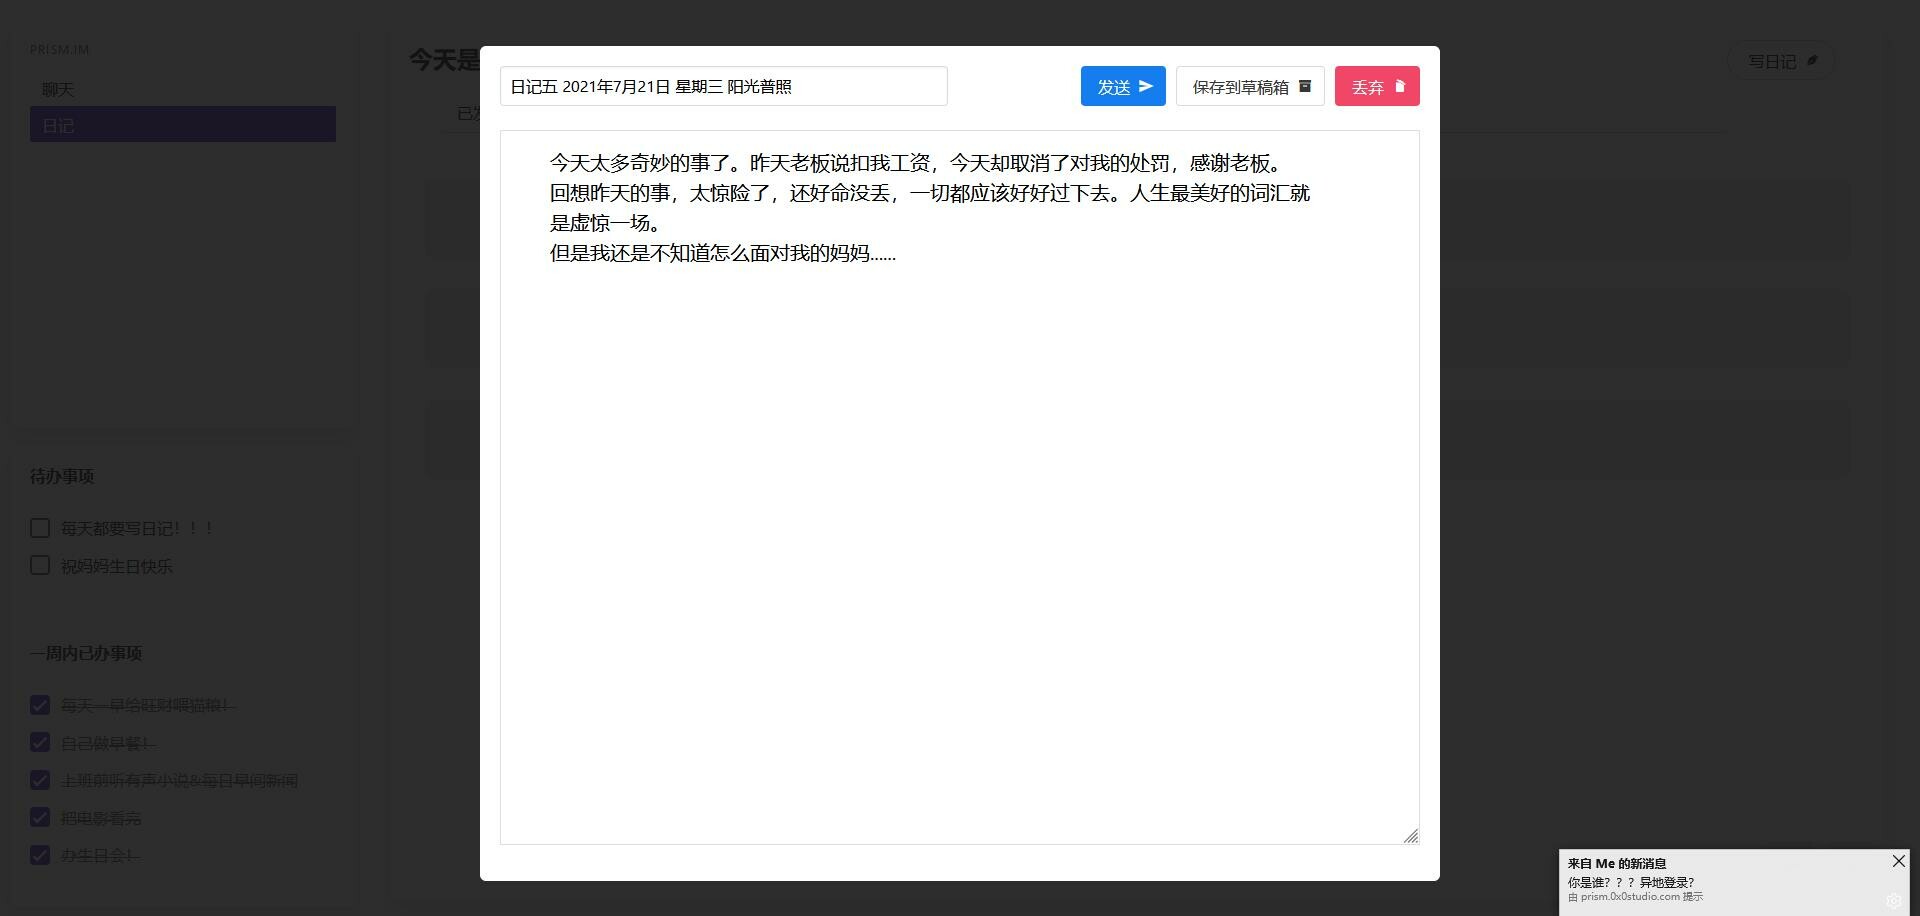The image size is (1920, 916).
Task: Open the notification settings gear icon
Action: click(x=1892, y=901)
